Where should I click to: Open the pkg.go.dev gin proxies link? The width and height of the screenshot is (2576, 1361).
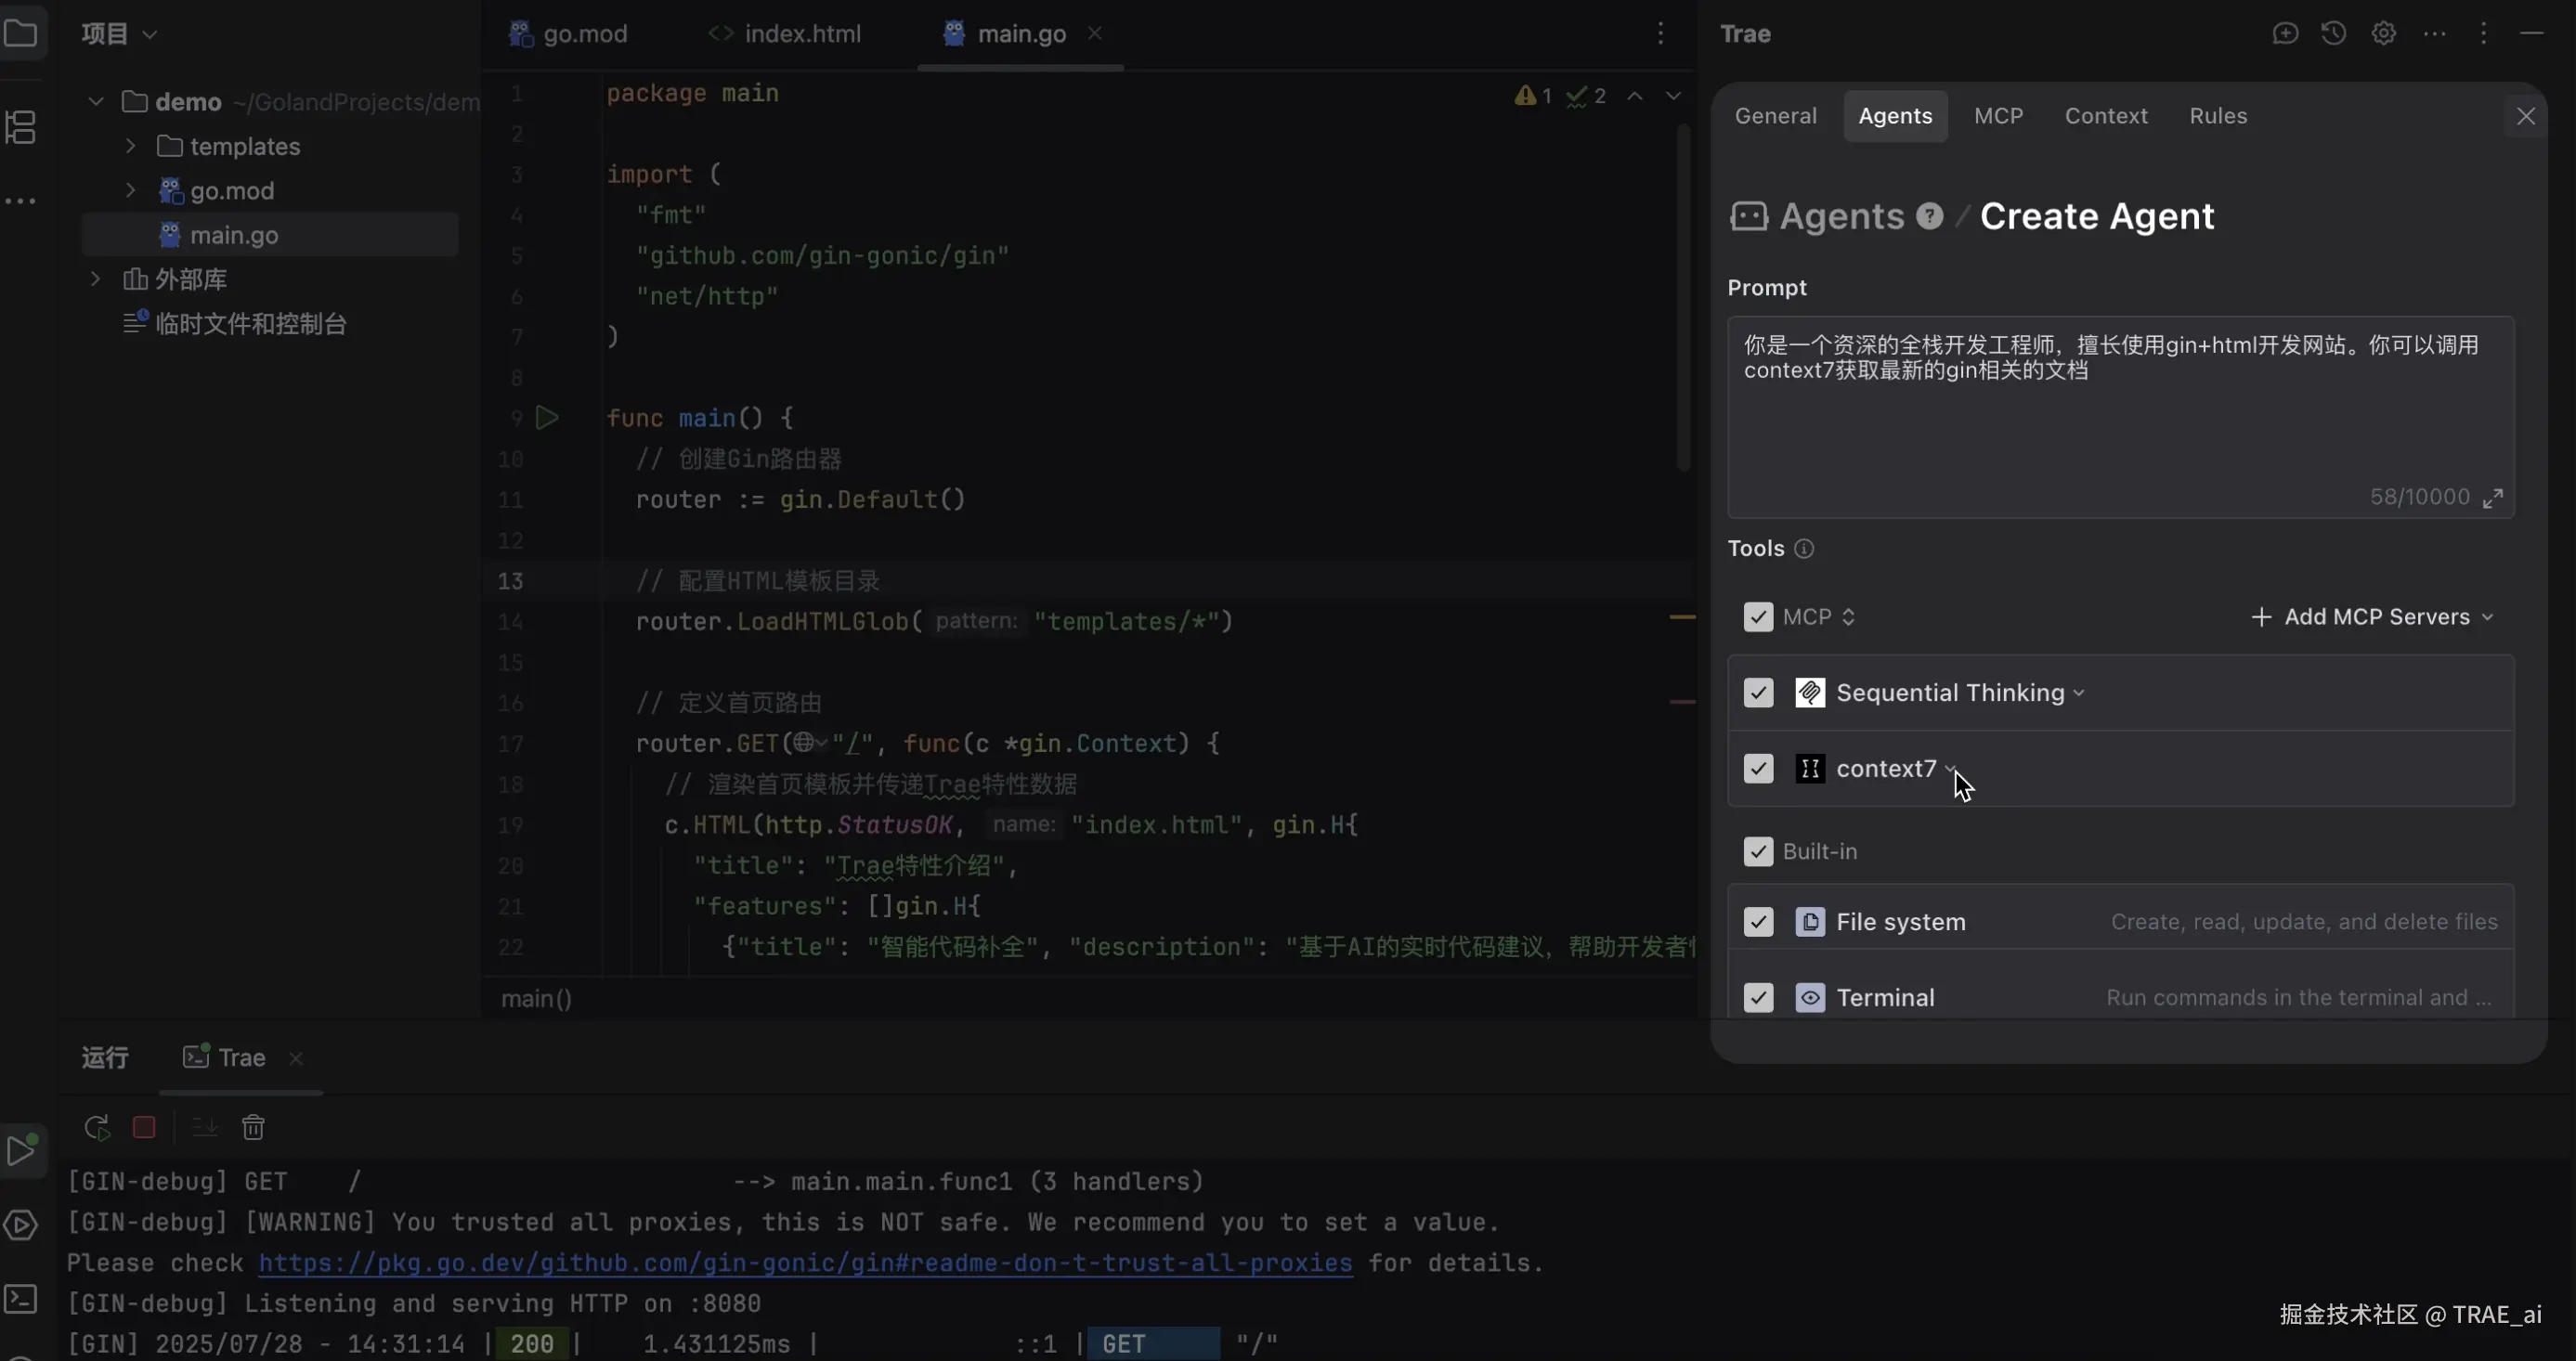coord(805,1263)
